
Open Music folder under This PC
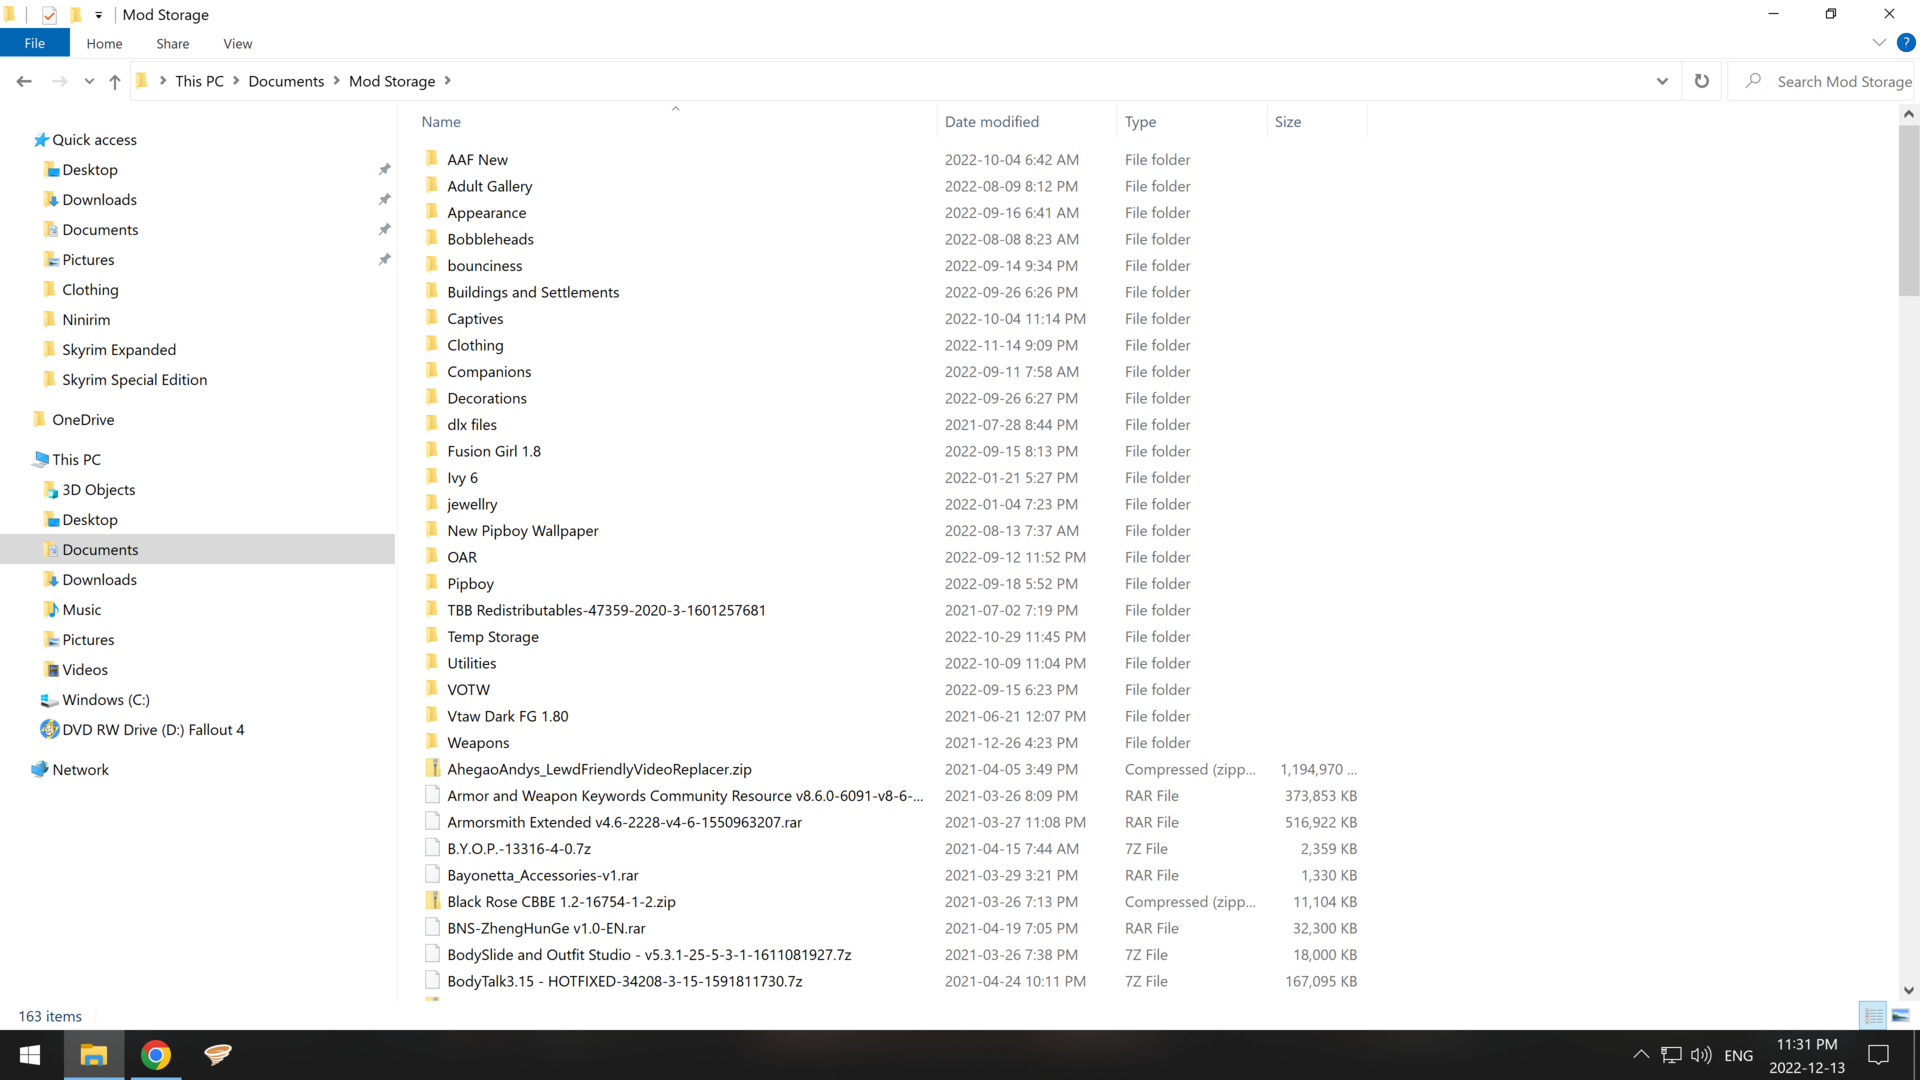click(x=81, y=610)
